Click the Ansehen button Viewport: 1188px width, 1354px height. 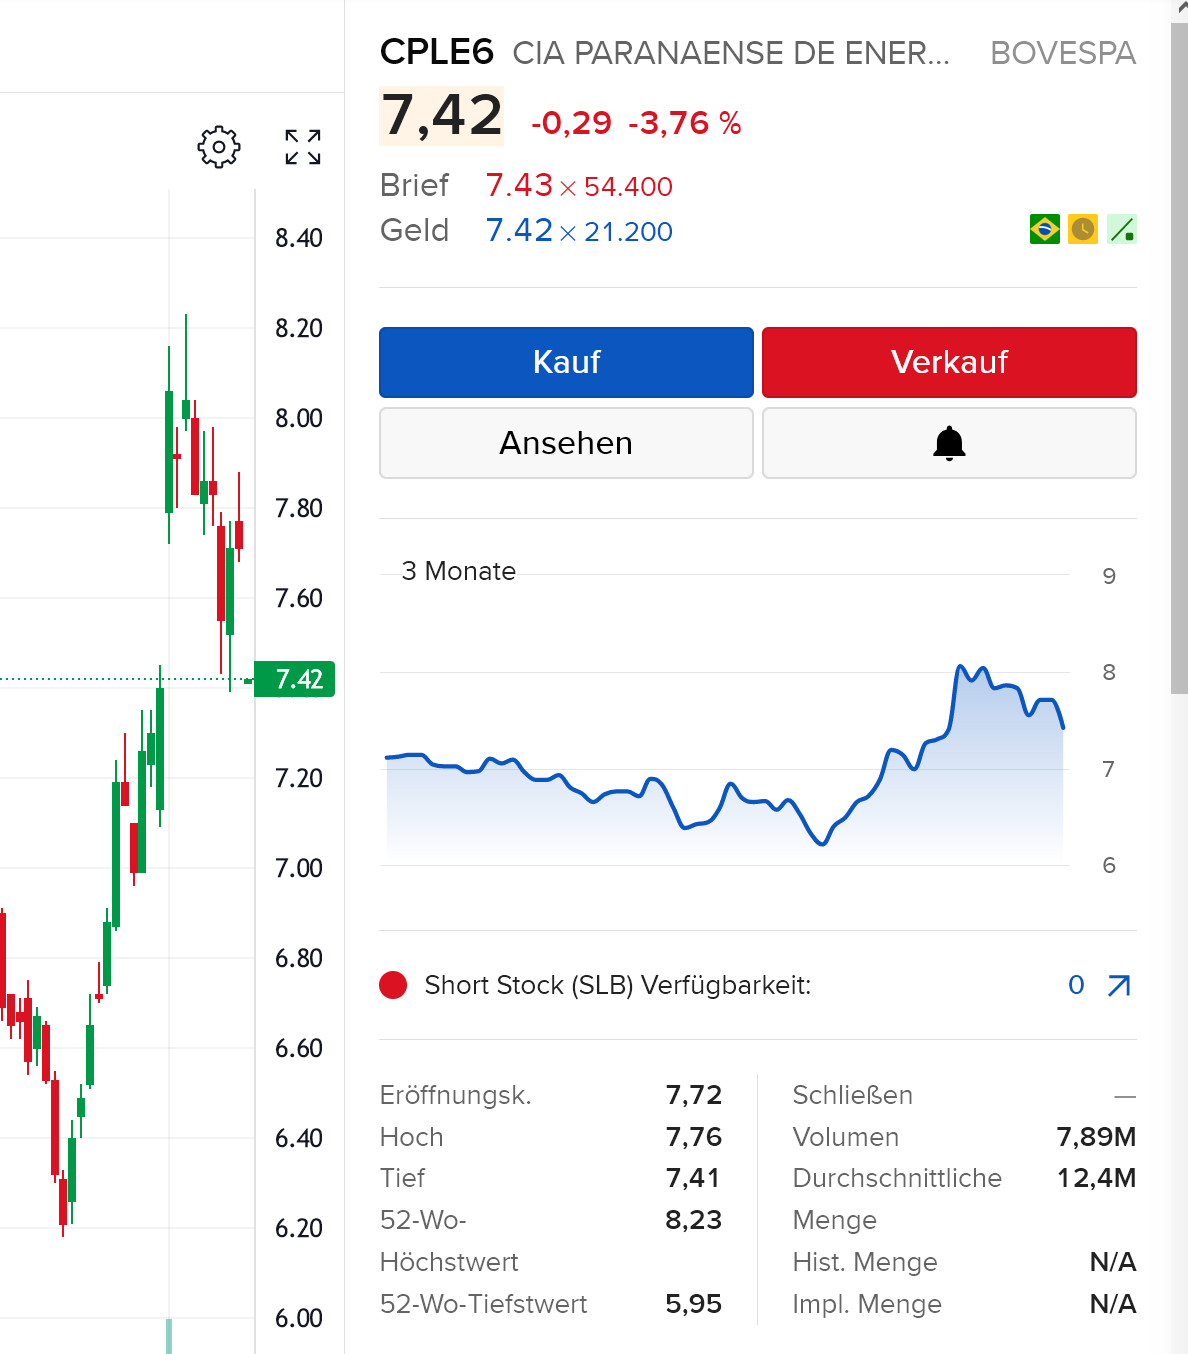coord(566,443)
